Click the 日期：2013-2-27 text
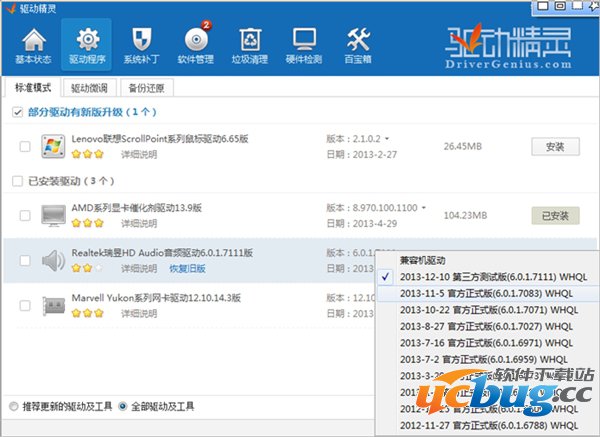Screen dimensions: 600x437 362,155
